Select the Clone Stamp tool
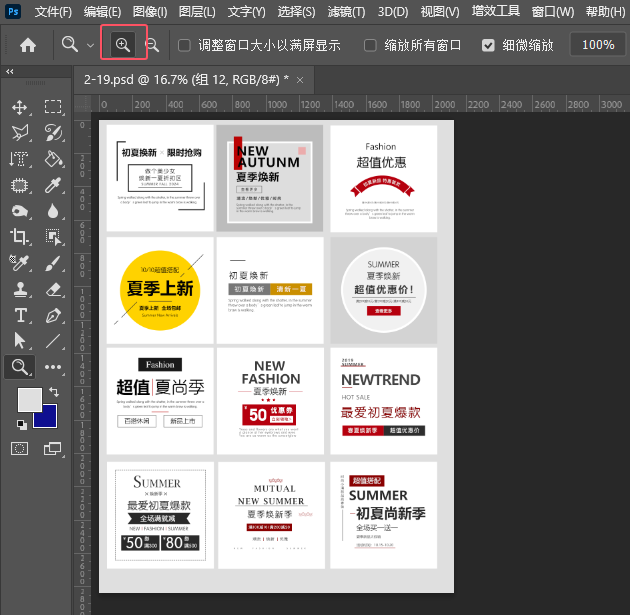 19,289
